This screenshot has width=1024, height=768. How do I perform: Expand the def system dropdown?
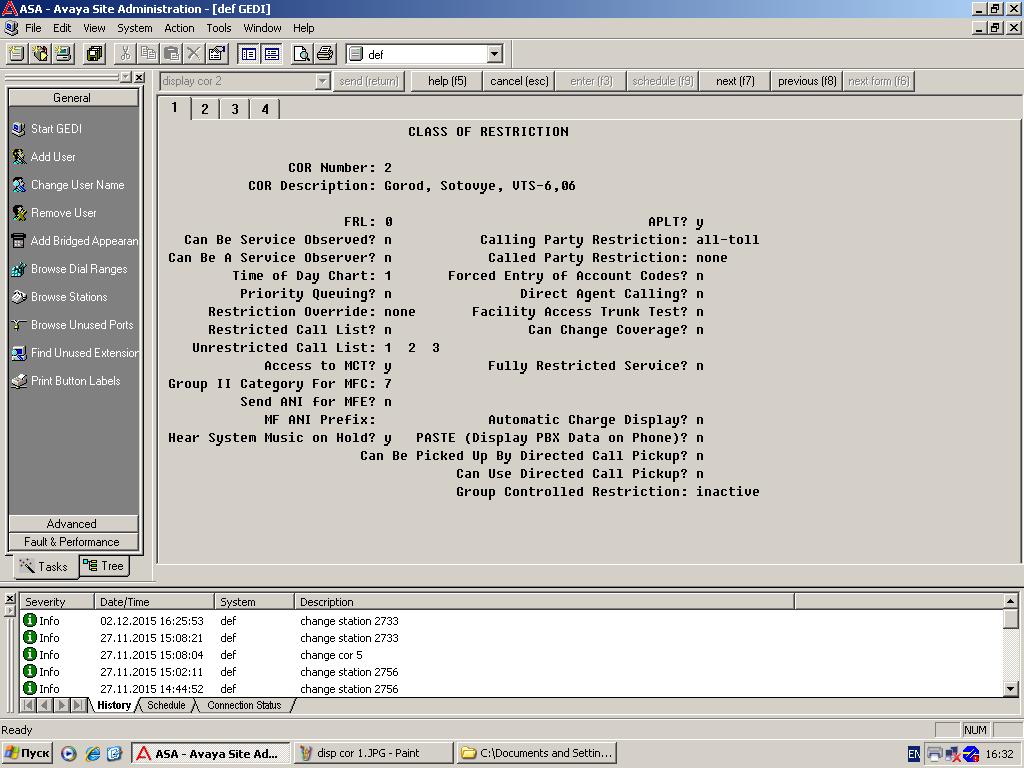tap(495, 54)
